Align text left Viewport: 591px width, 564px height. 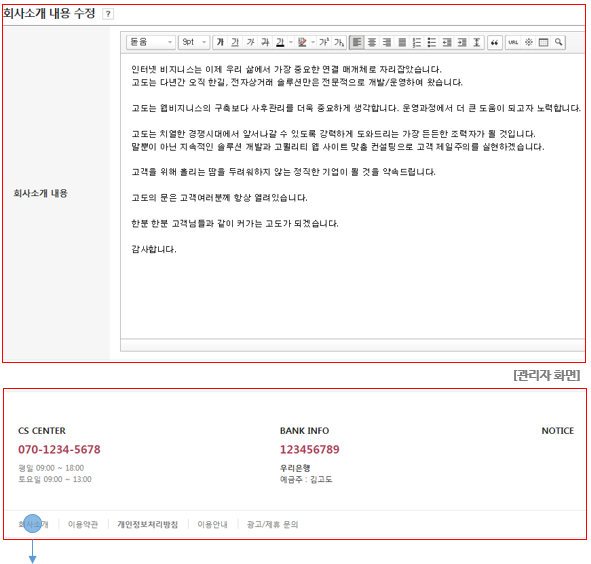[x=357, y=42]
